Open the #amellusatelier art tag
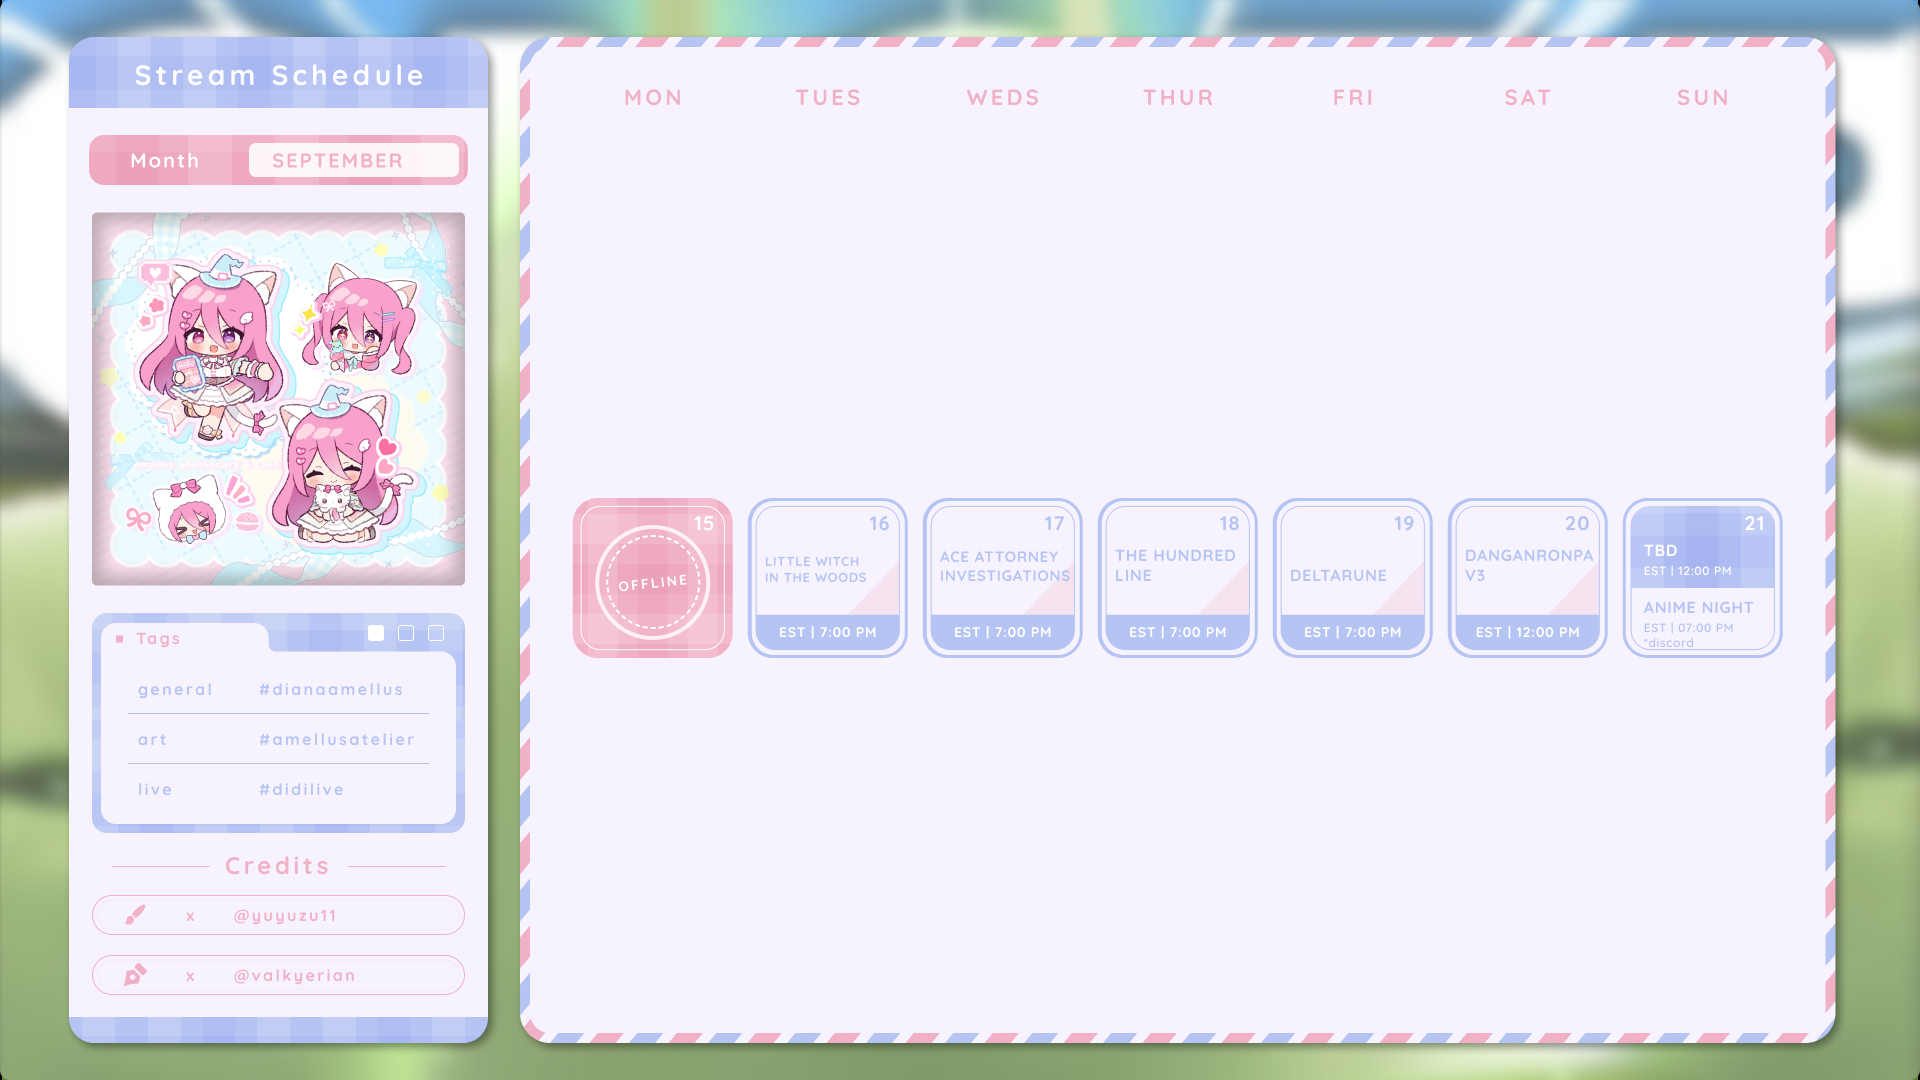1920x1080 pixels. tap(336, 740)
